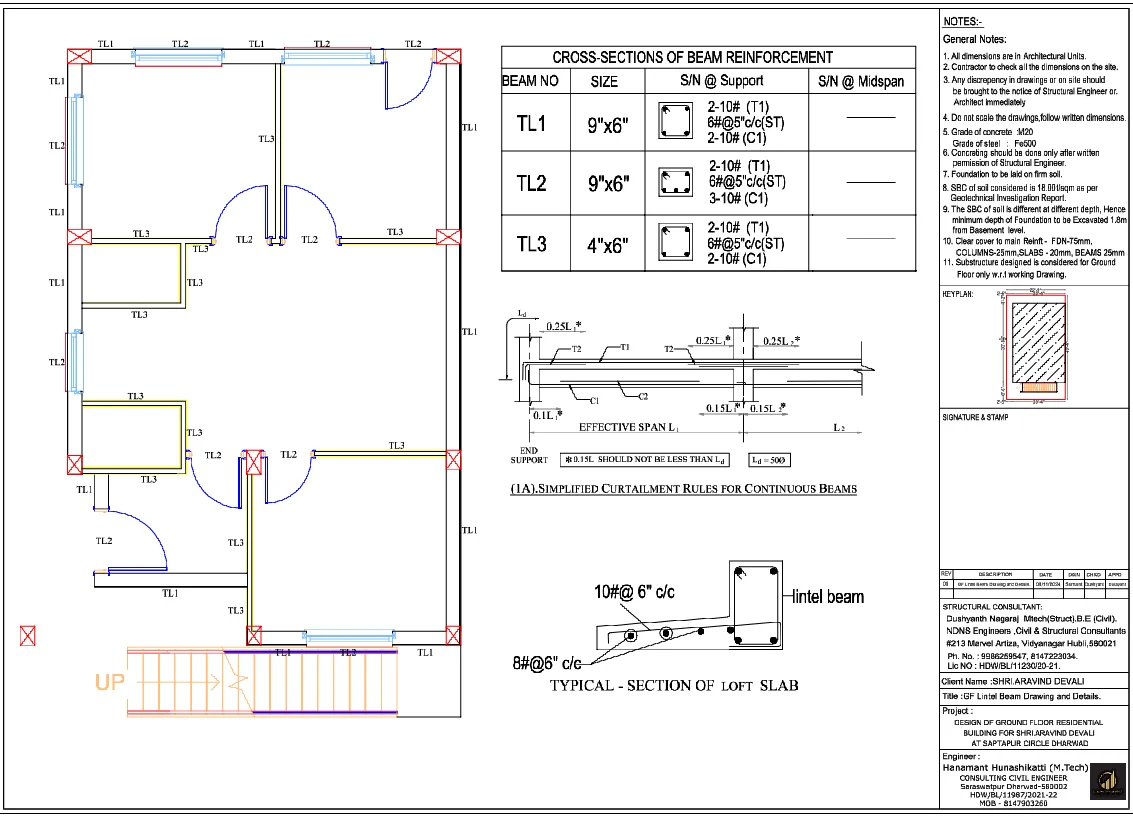Click note 7 Foundation to be laid on firm soil
The width and height of the screenshot is (1133, 816).
1002,174
